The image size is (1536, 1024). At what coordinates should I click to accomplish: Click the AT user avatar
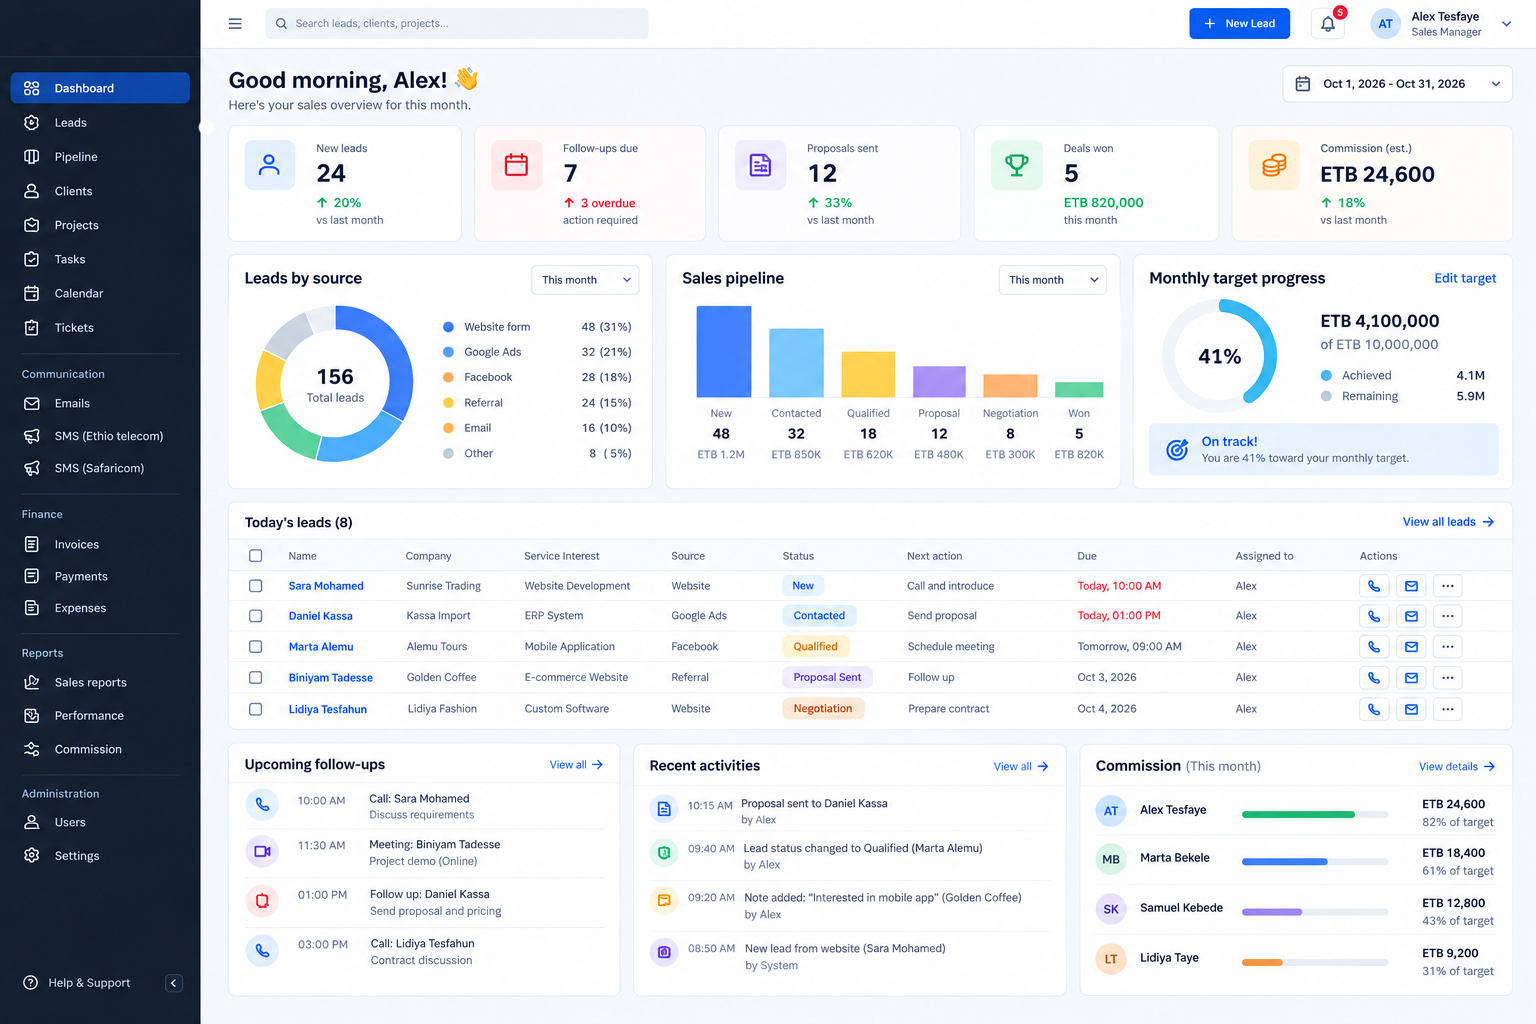point(1385,24)
